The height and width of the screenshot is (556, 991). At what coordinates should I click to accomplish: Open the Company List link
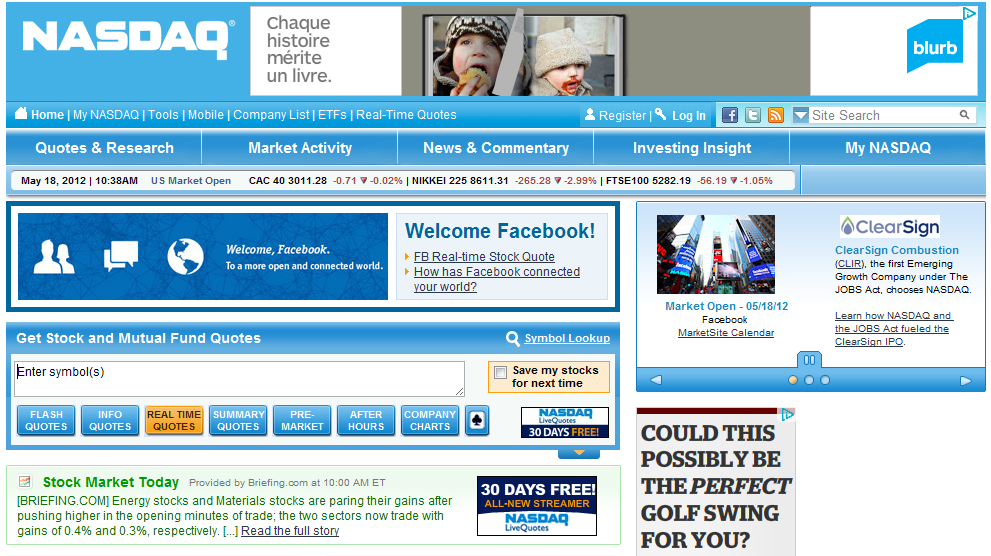click(x=271, y=115)
